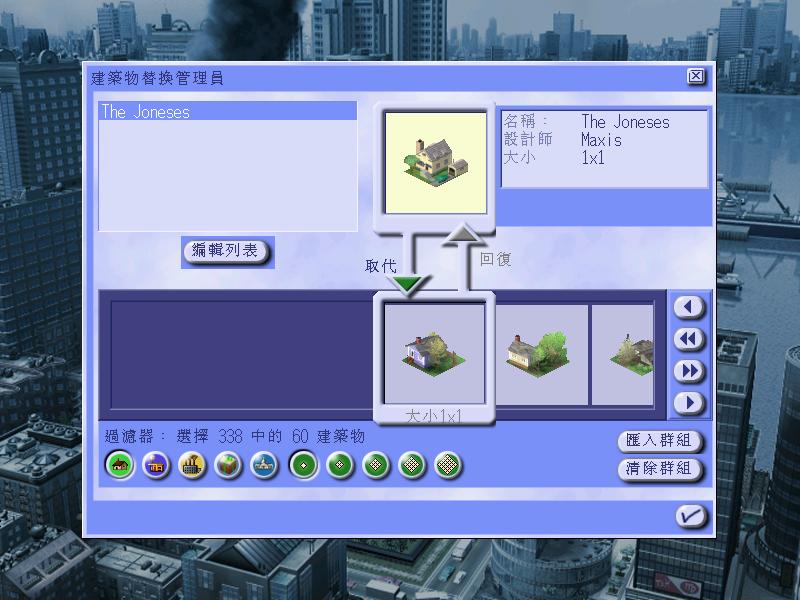
Task: Toggle the landscape terrain block filter
Action: pos(228,465)
